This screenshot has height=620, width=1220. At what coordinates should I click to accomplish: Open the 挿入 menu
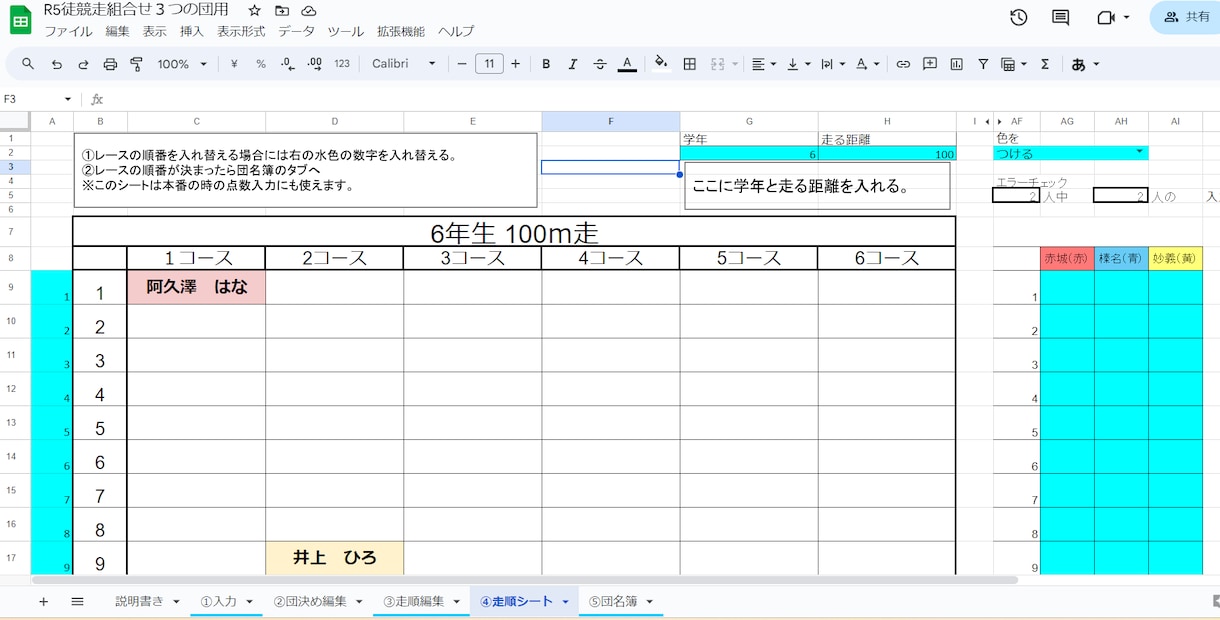[x=192, y=32]
